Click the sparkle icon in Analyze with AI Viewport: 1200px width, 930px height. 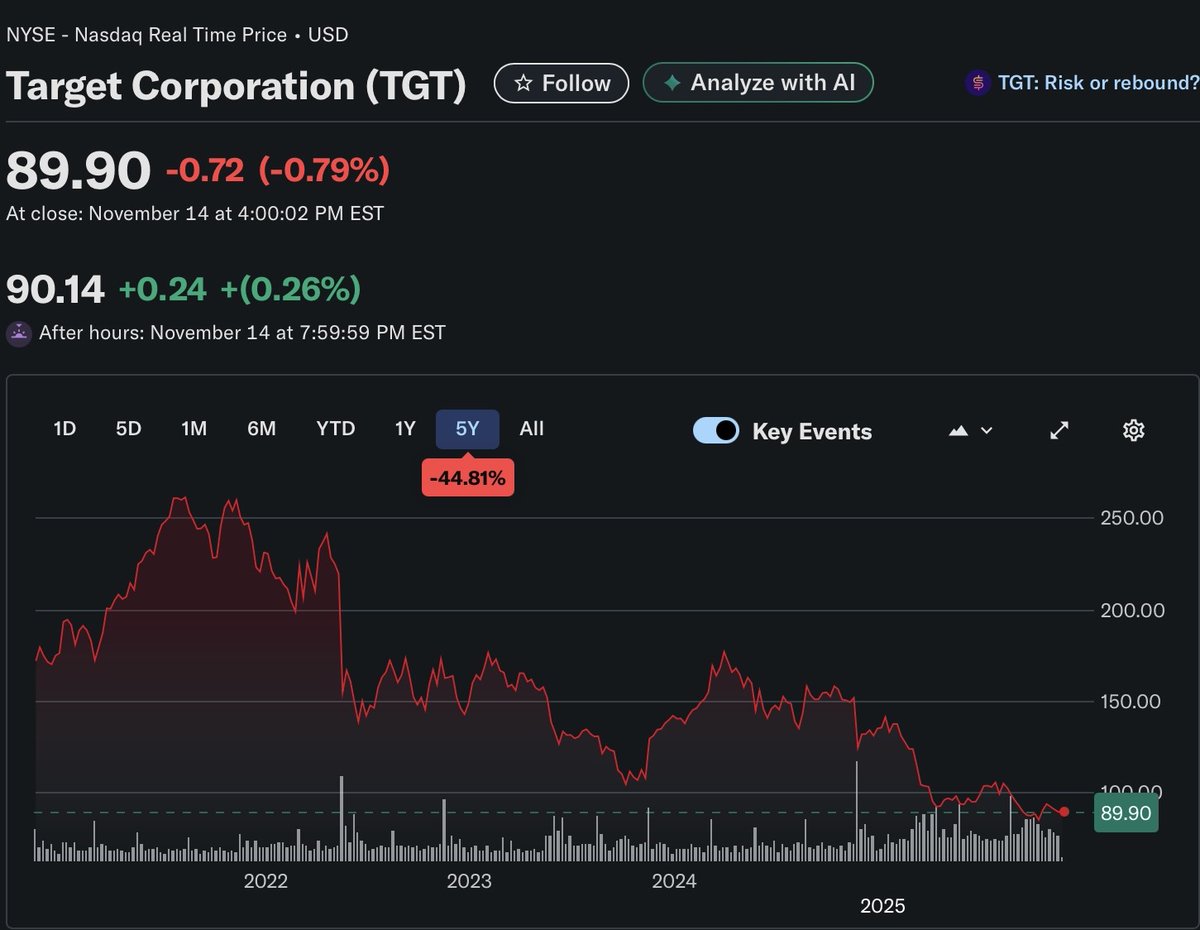pos(673,83)
